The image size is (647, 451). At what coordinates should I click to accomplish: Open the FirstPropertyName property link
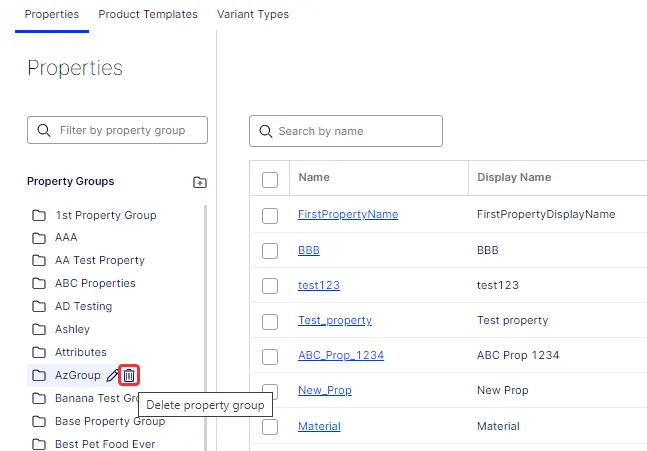click(348, 214)
